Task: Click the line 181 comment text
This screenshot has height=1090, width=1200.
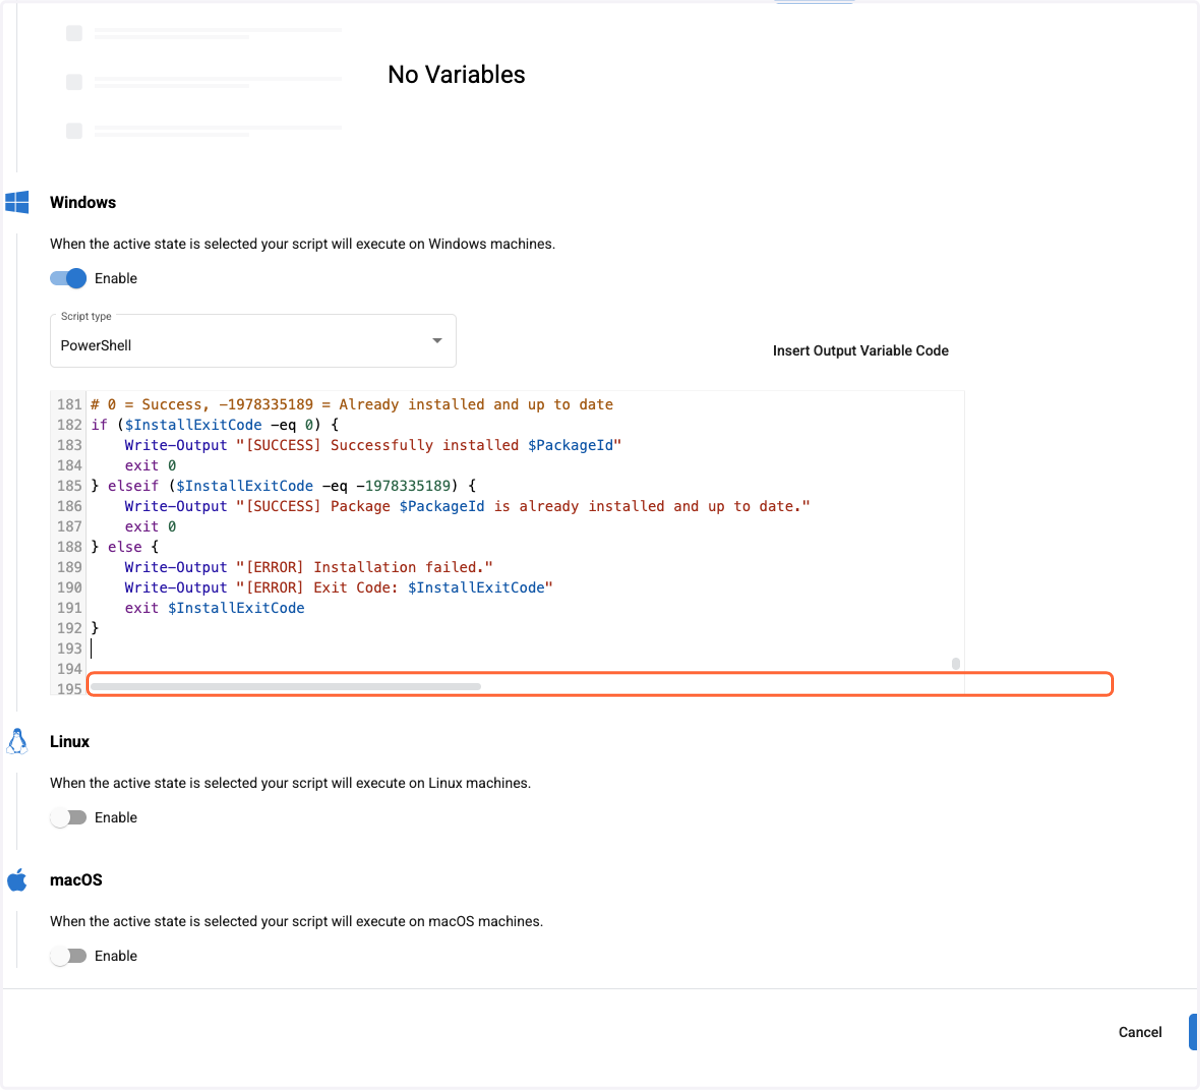Action: point(352,405)
